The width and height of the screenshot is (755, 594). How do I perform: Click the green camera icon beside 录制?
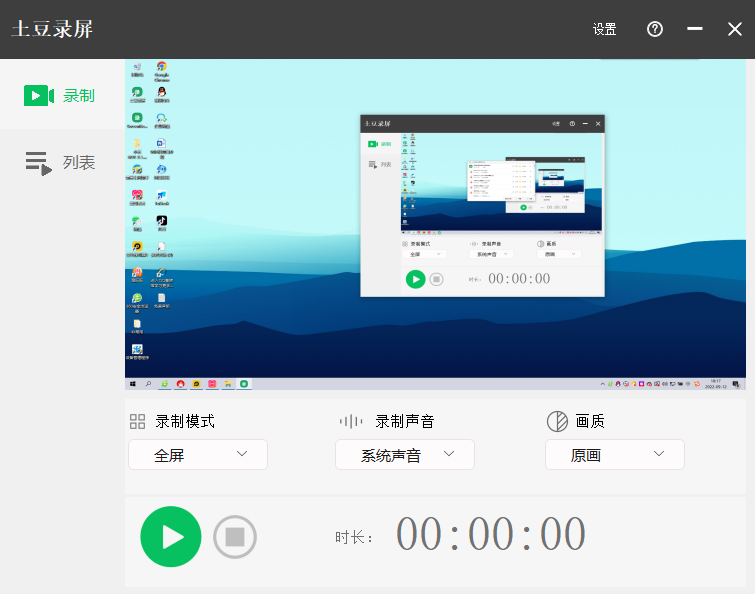(x=38, y=96)
